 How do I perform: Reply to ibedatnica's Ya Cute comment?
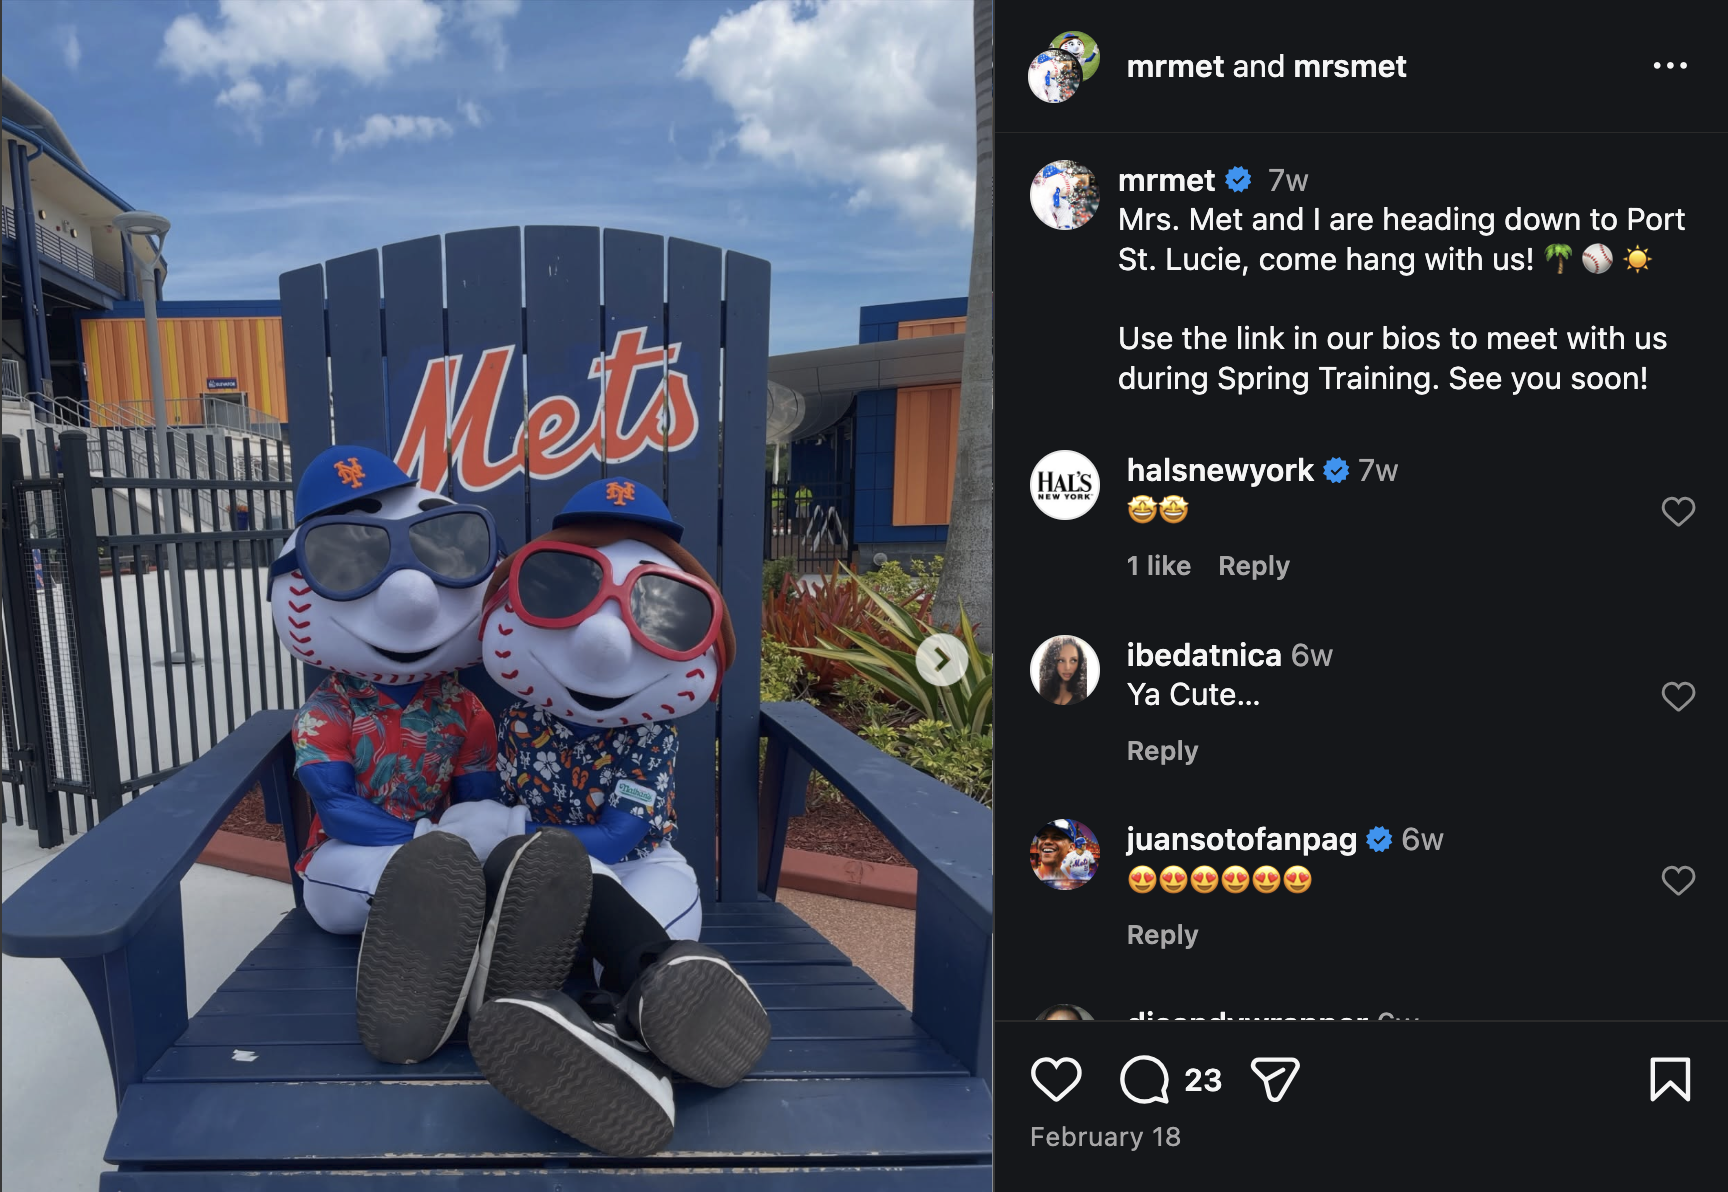1162,751
